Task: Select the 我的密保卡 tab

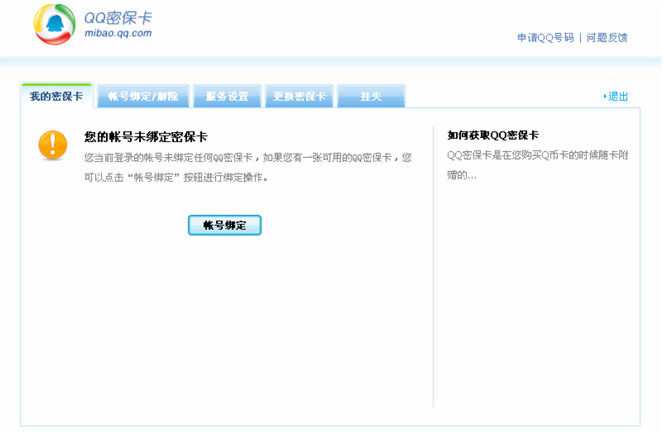Action: click(x=56, y=96)
